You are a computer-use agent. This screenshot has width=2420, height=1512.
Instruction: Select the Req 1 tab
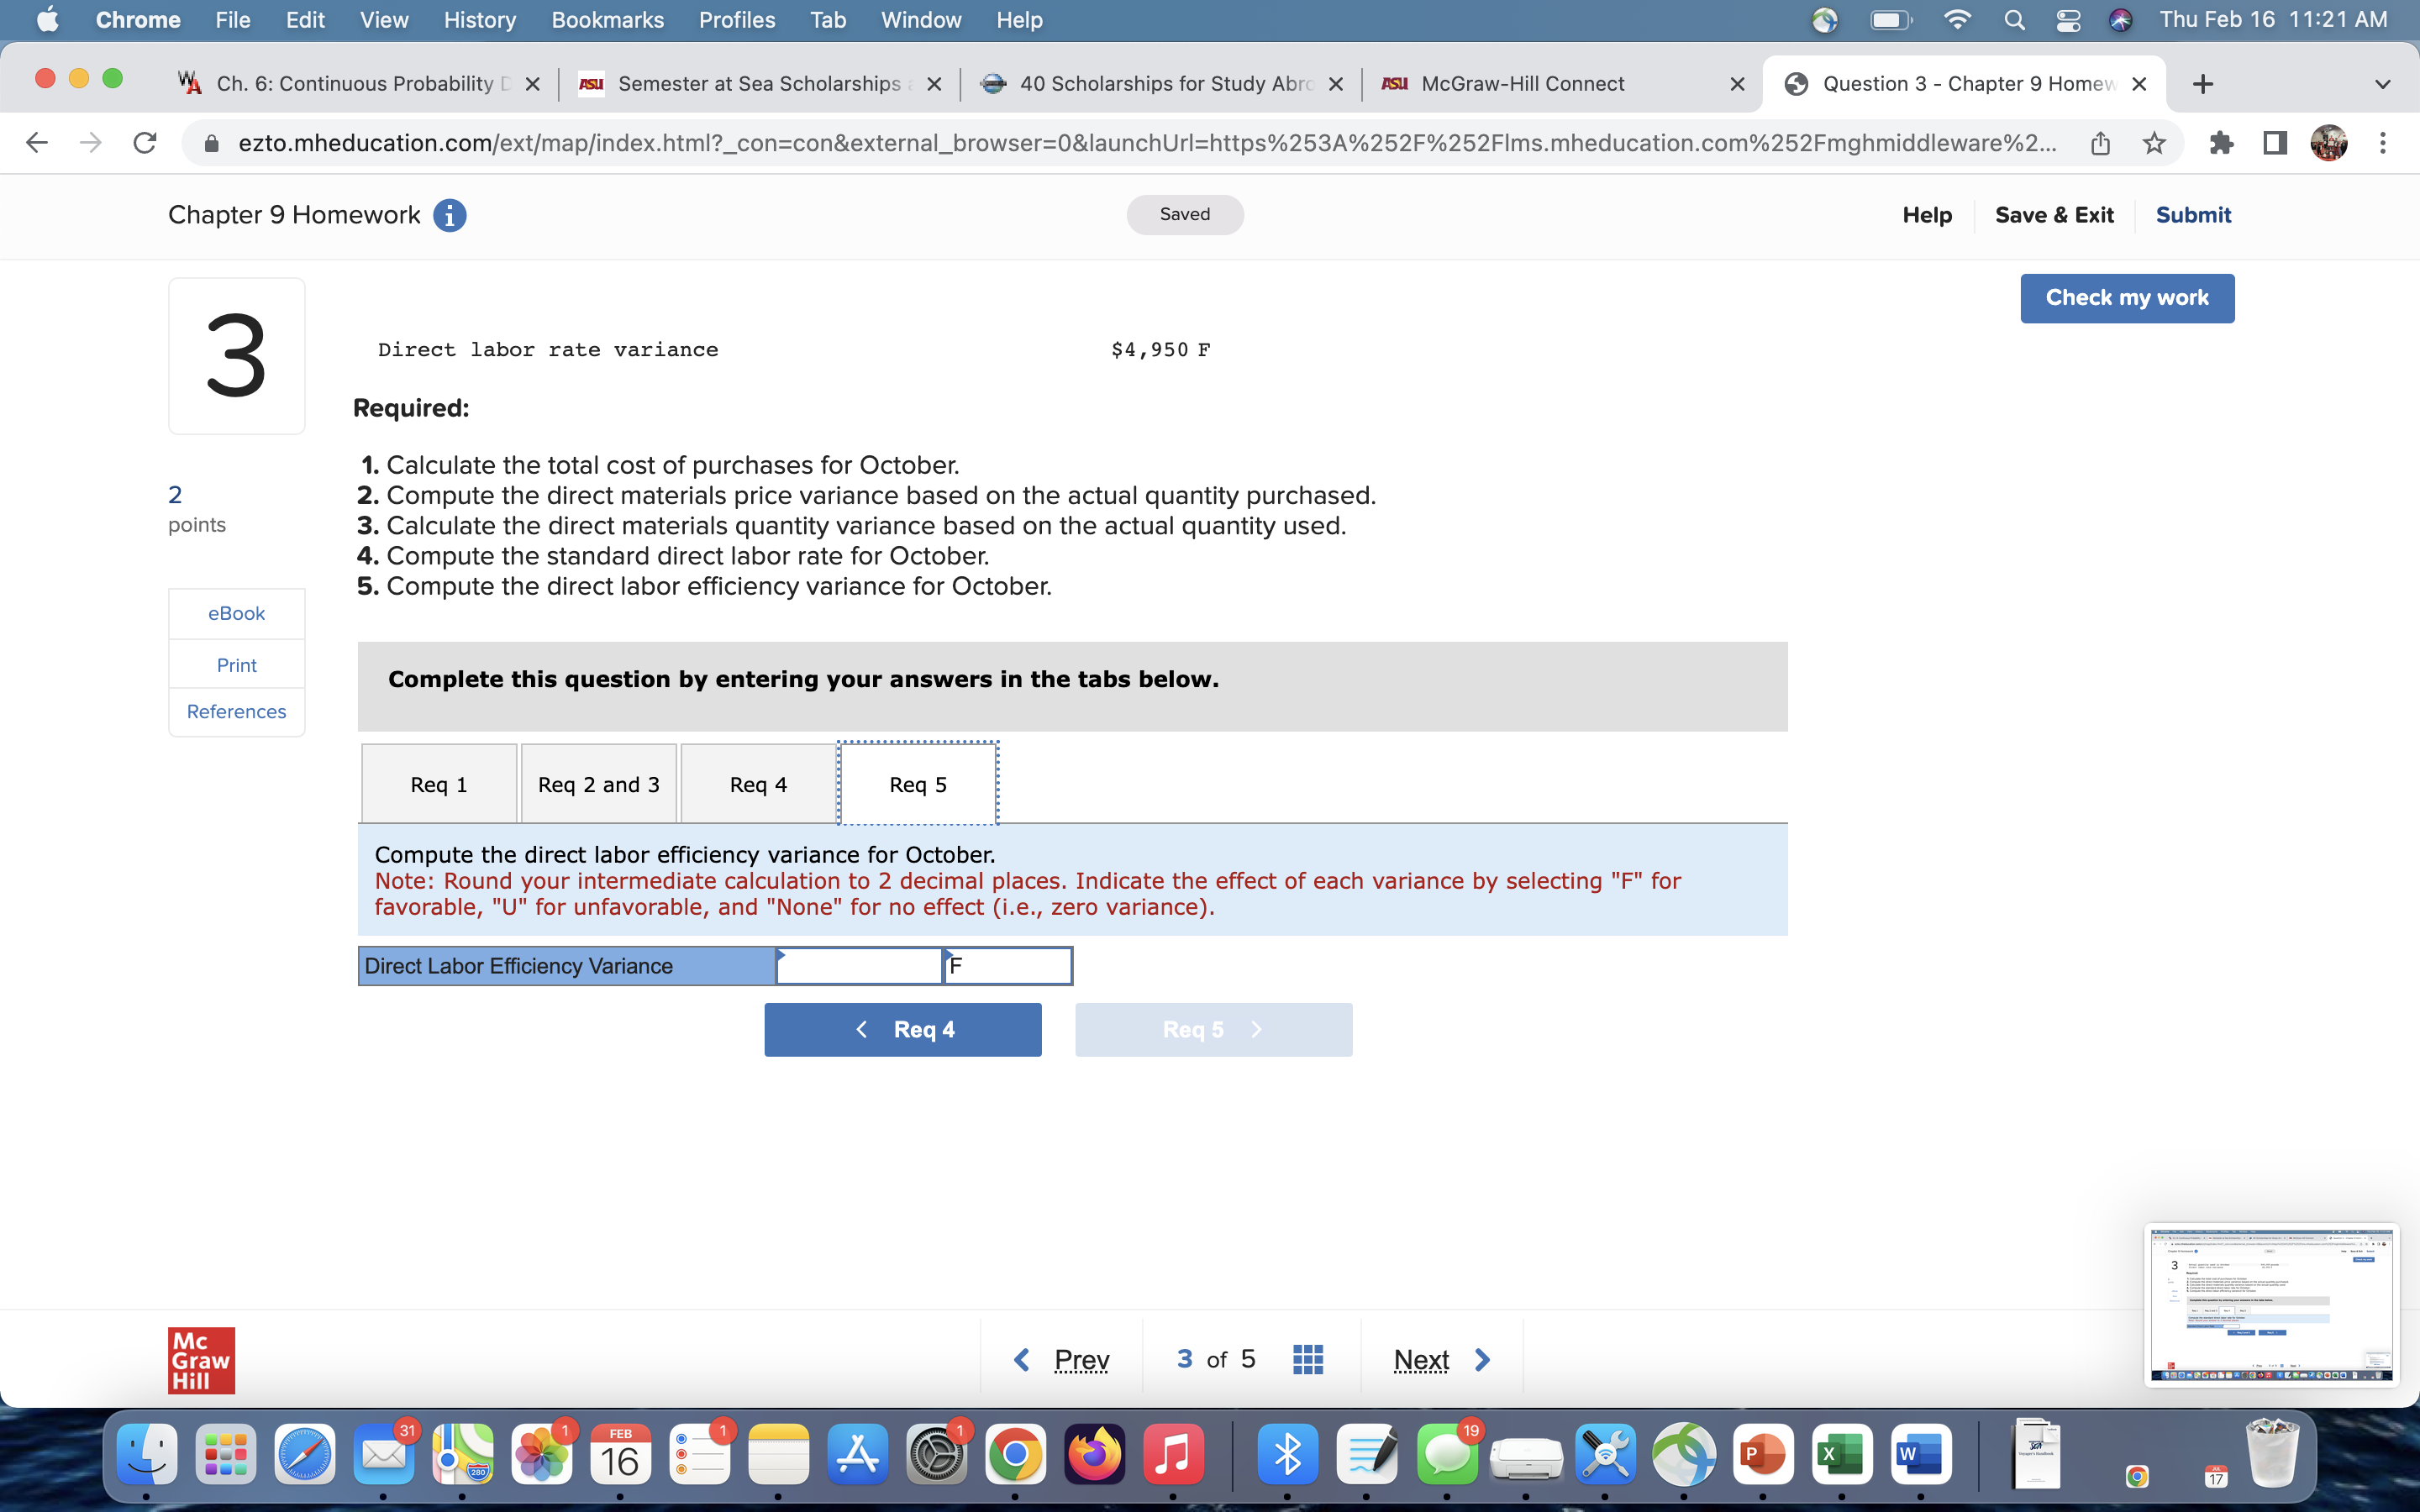(439, 784)
